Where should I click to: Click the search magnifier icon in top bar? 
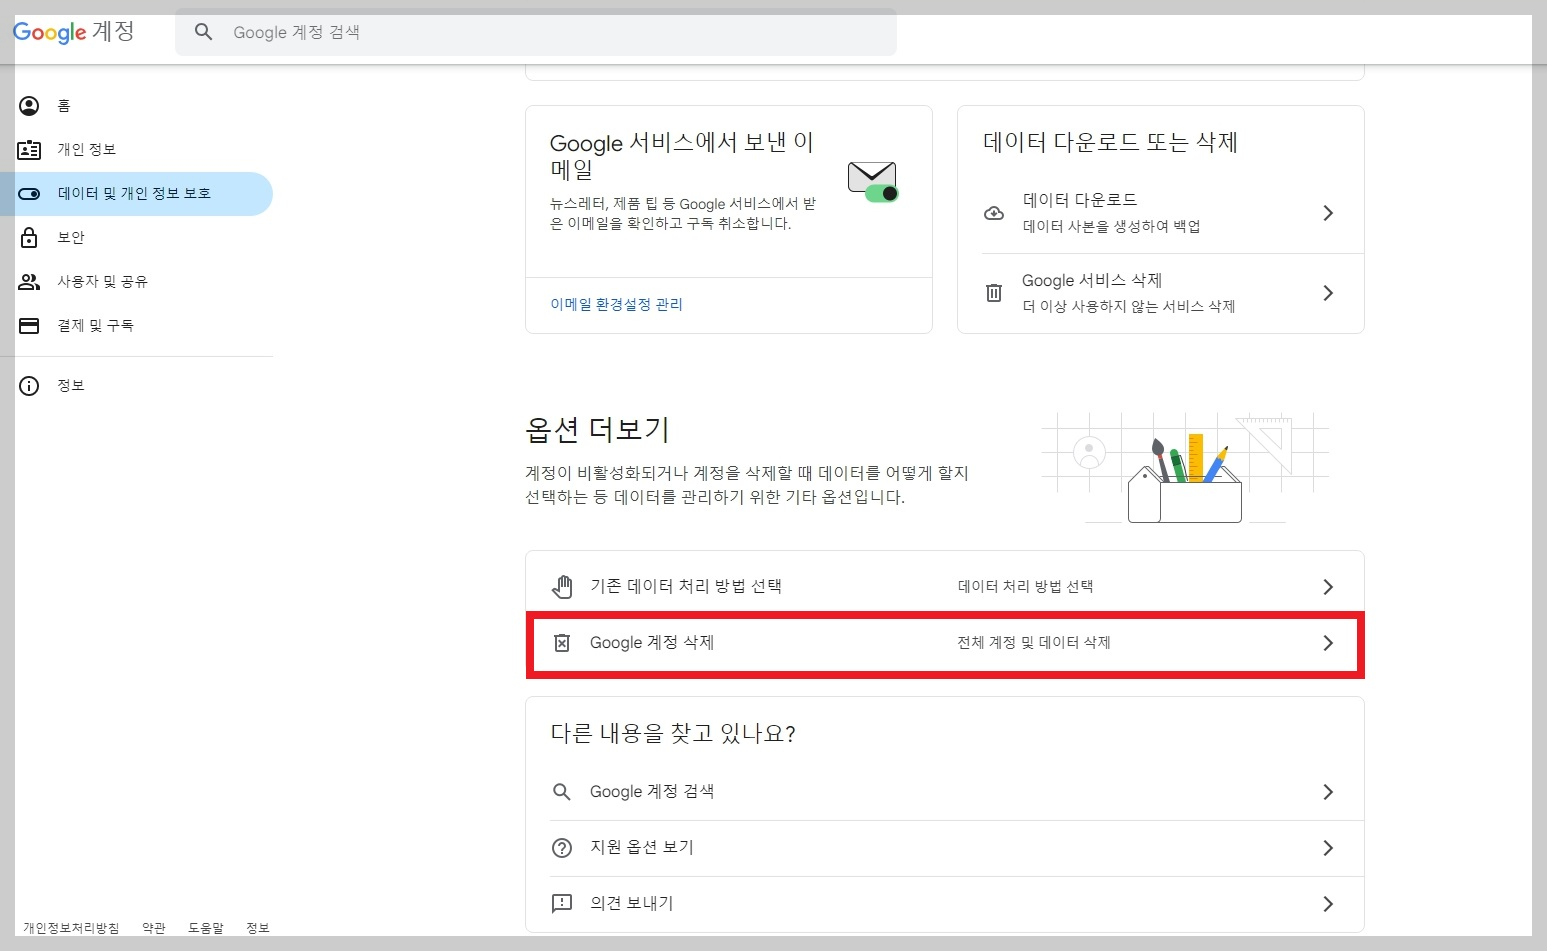204,32
